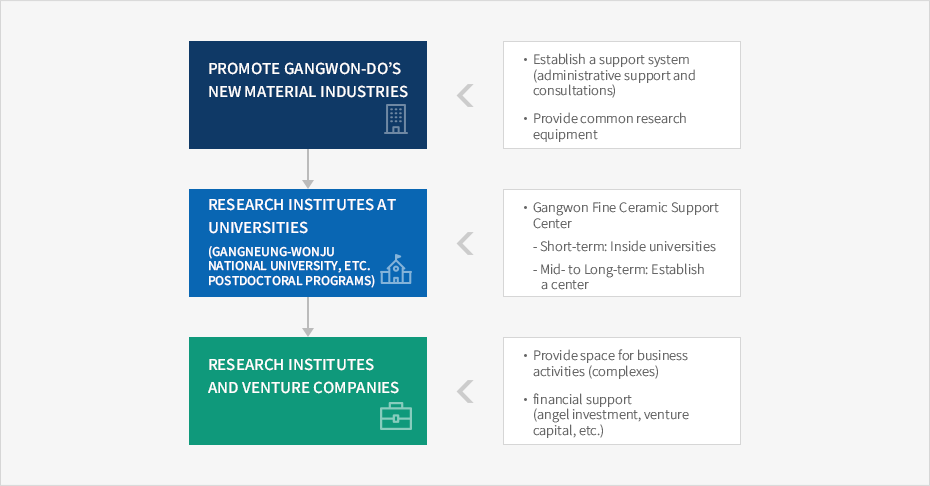The height and width of the screenshot is (486, 930).
Task: Click the empty navy area beside the building icon
Action: pos(285,125)
